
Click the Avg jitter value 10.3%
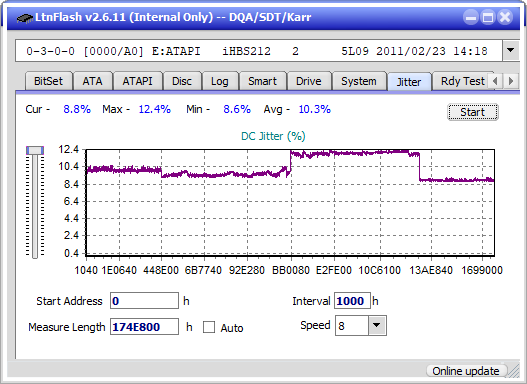(x=315, y=109)
